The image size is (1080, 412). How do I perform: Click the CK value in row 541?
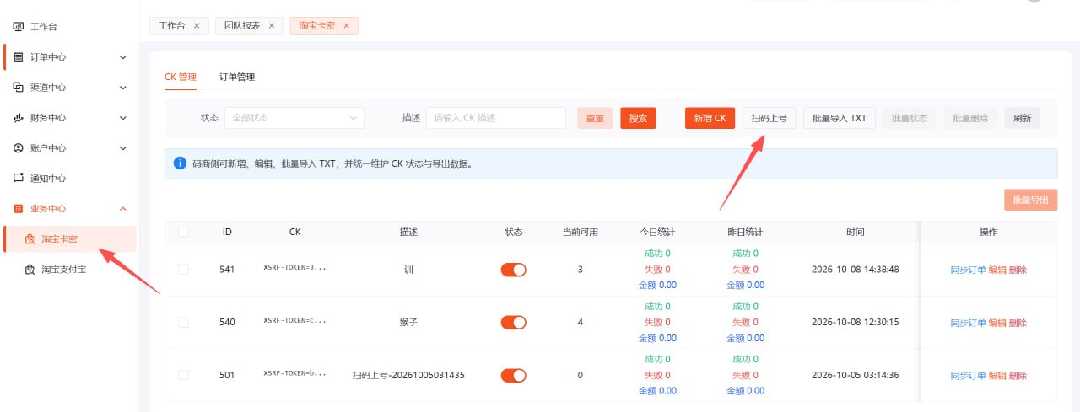[294, 267]
